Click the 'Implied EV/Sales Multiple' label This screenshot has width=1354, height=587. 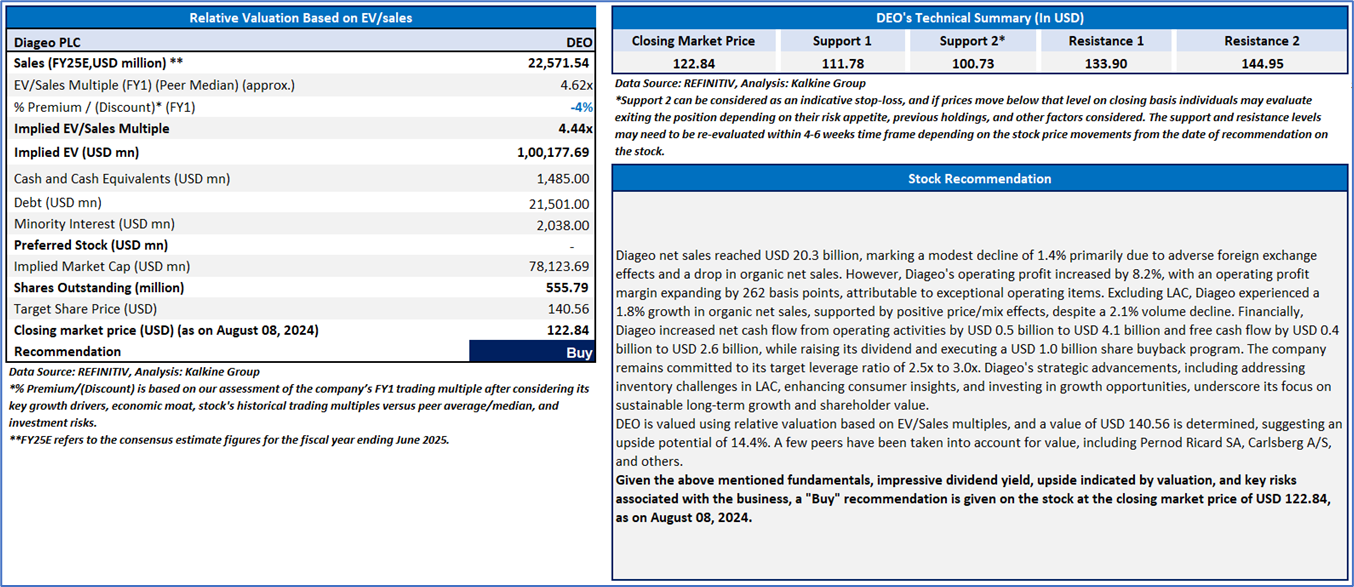point(92,129)
